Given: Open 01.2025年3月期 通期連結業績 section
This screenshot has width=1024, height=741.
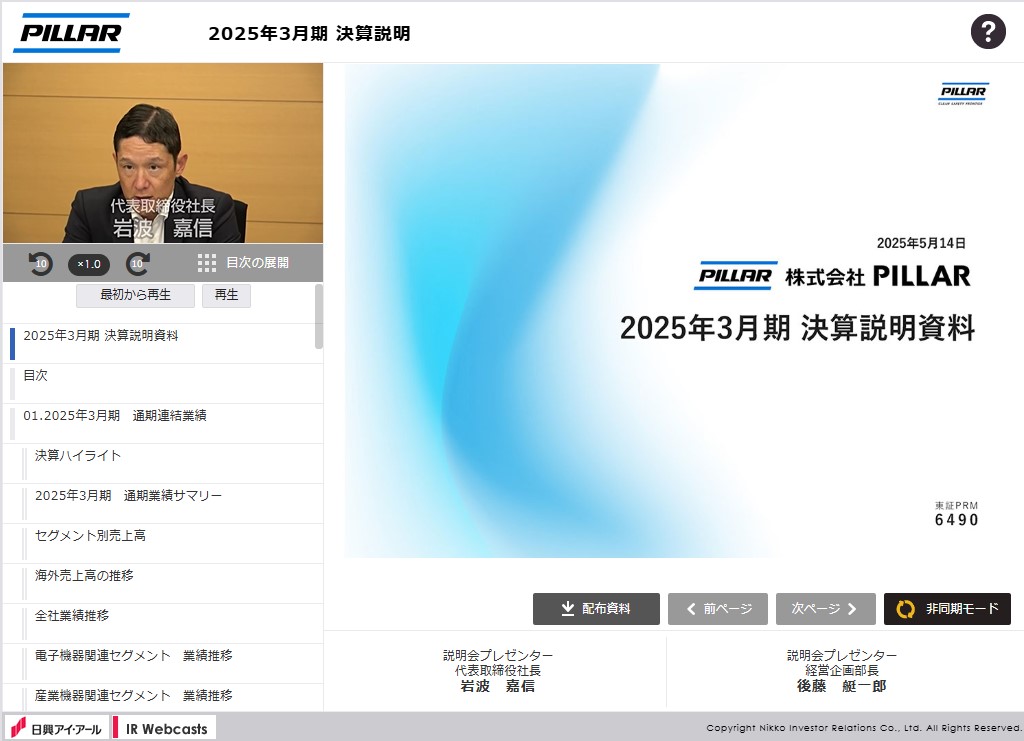Looking at the screenshot, I should (x=163, y=423).
